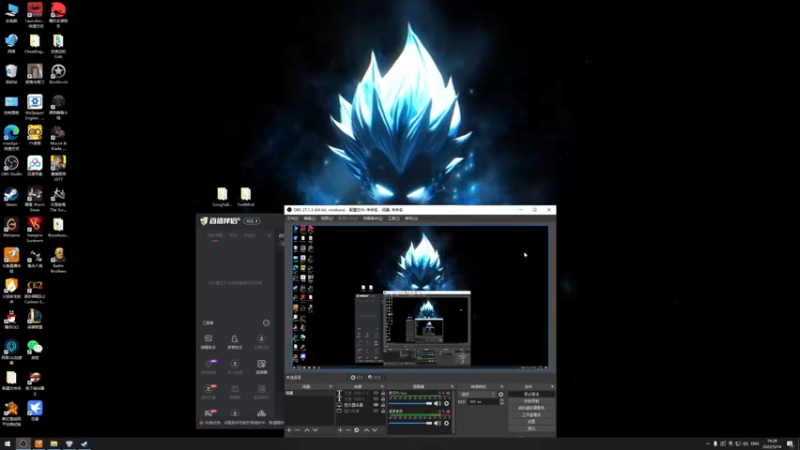
Task: Open the Help menu in OBS
Action: click(411, 218)
